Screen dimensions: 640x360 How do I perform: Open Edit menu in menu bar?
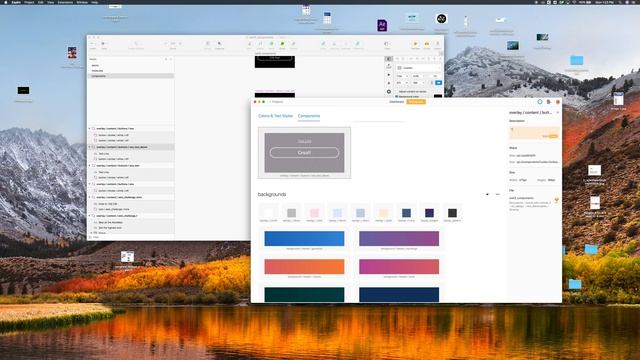pyautogui.click(x=41, y=2)
